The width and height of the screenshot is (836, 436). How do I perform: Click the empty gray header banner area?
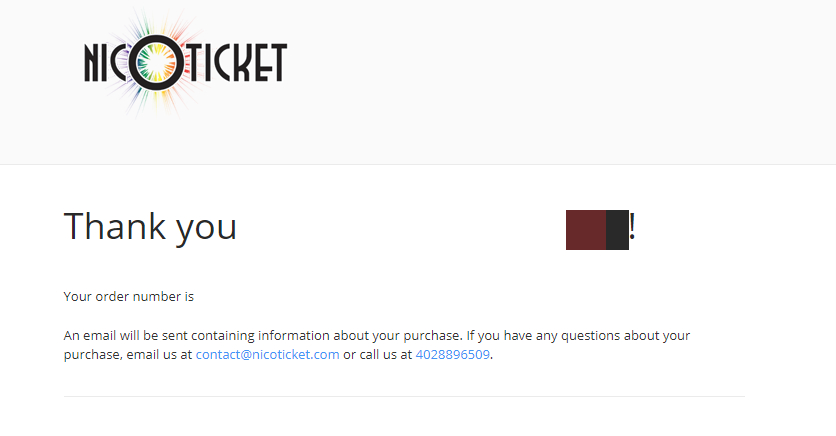pos(560,80)
